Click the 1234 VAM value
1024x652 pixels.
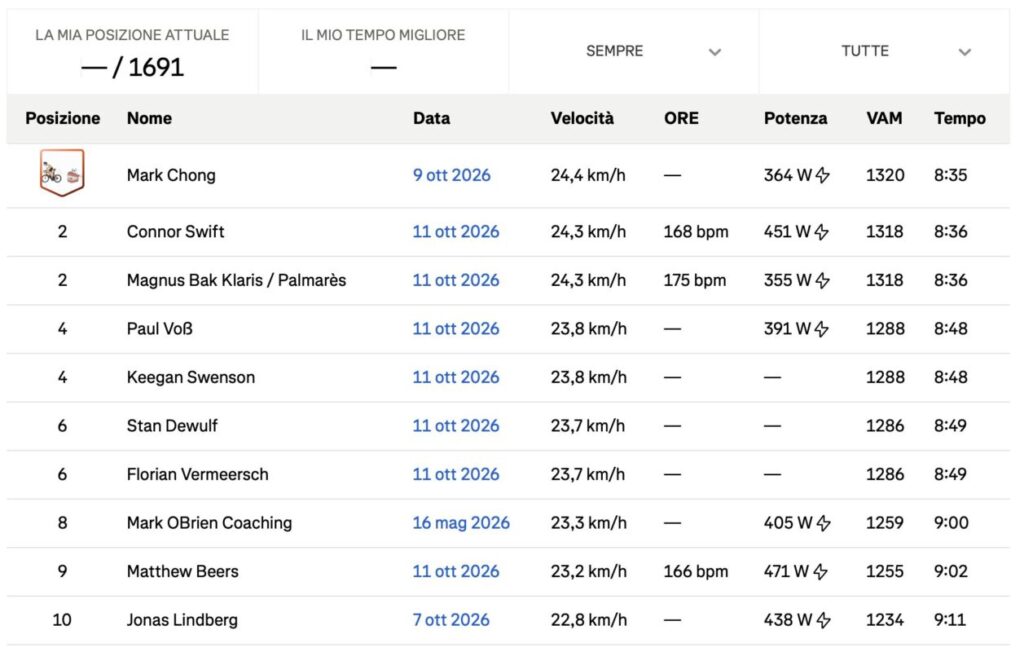tap(885, 620)
